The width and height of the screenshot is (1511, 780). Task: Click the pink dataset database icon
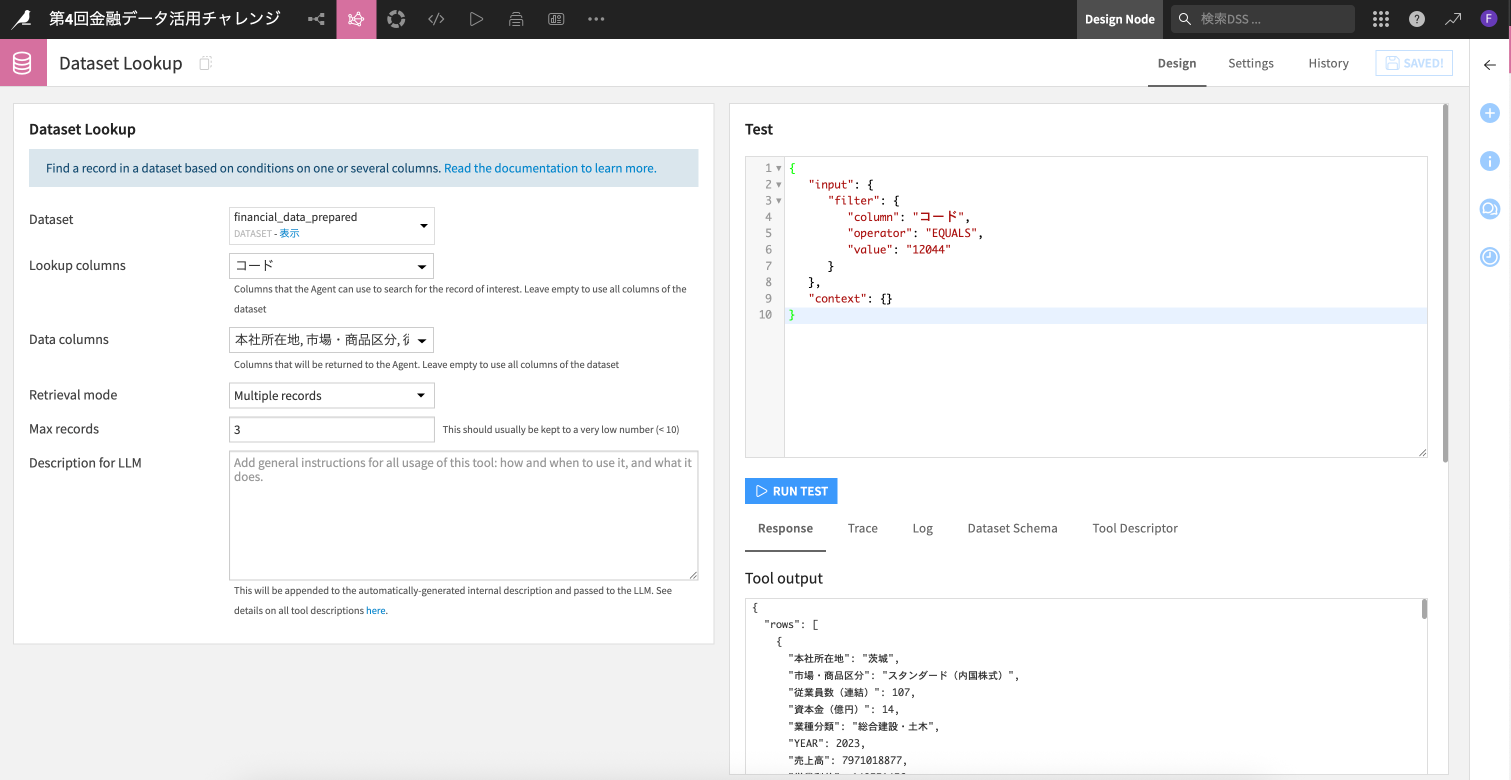click(x=23, y=63)
